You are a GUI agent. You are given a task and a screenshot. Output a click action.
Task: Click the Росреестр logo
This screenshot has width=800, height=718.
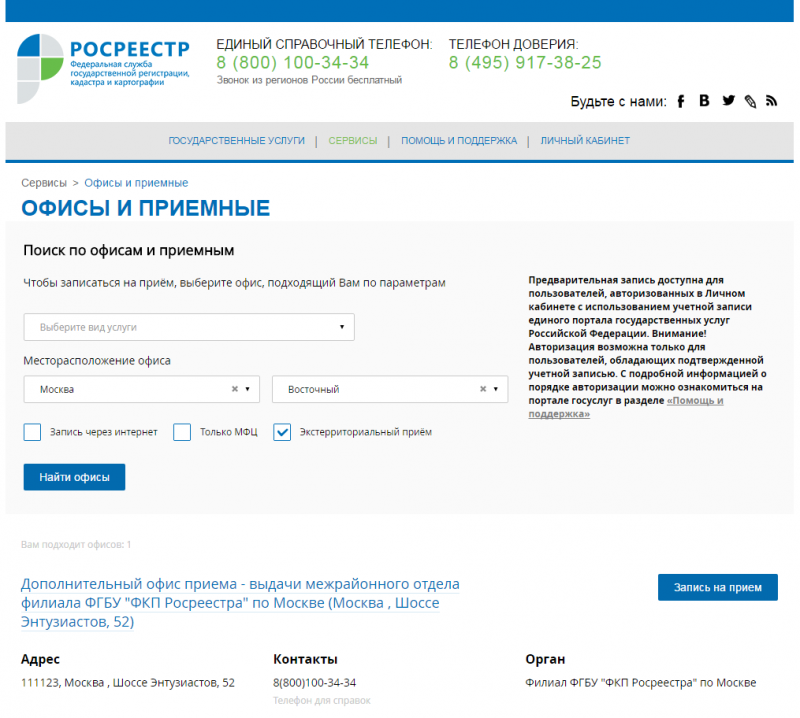[104, 68]
